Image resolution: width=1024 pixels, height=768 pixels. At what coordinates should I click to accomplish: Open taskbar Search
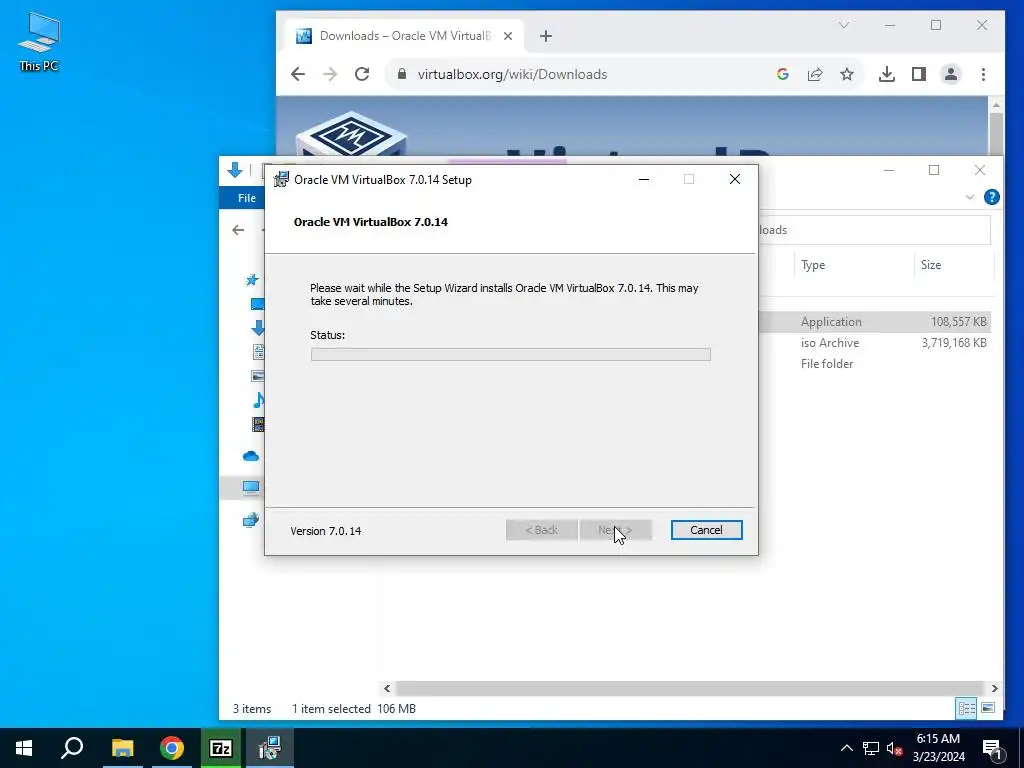tap(72, 748)
